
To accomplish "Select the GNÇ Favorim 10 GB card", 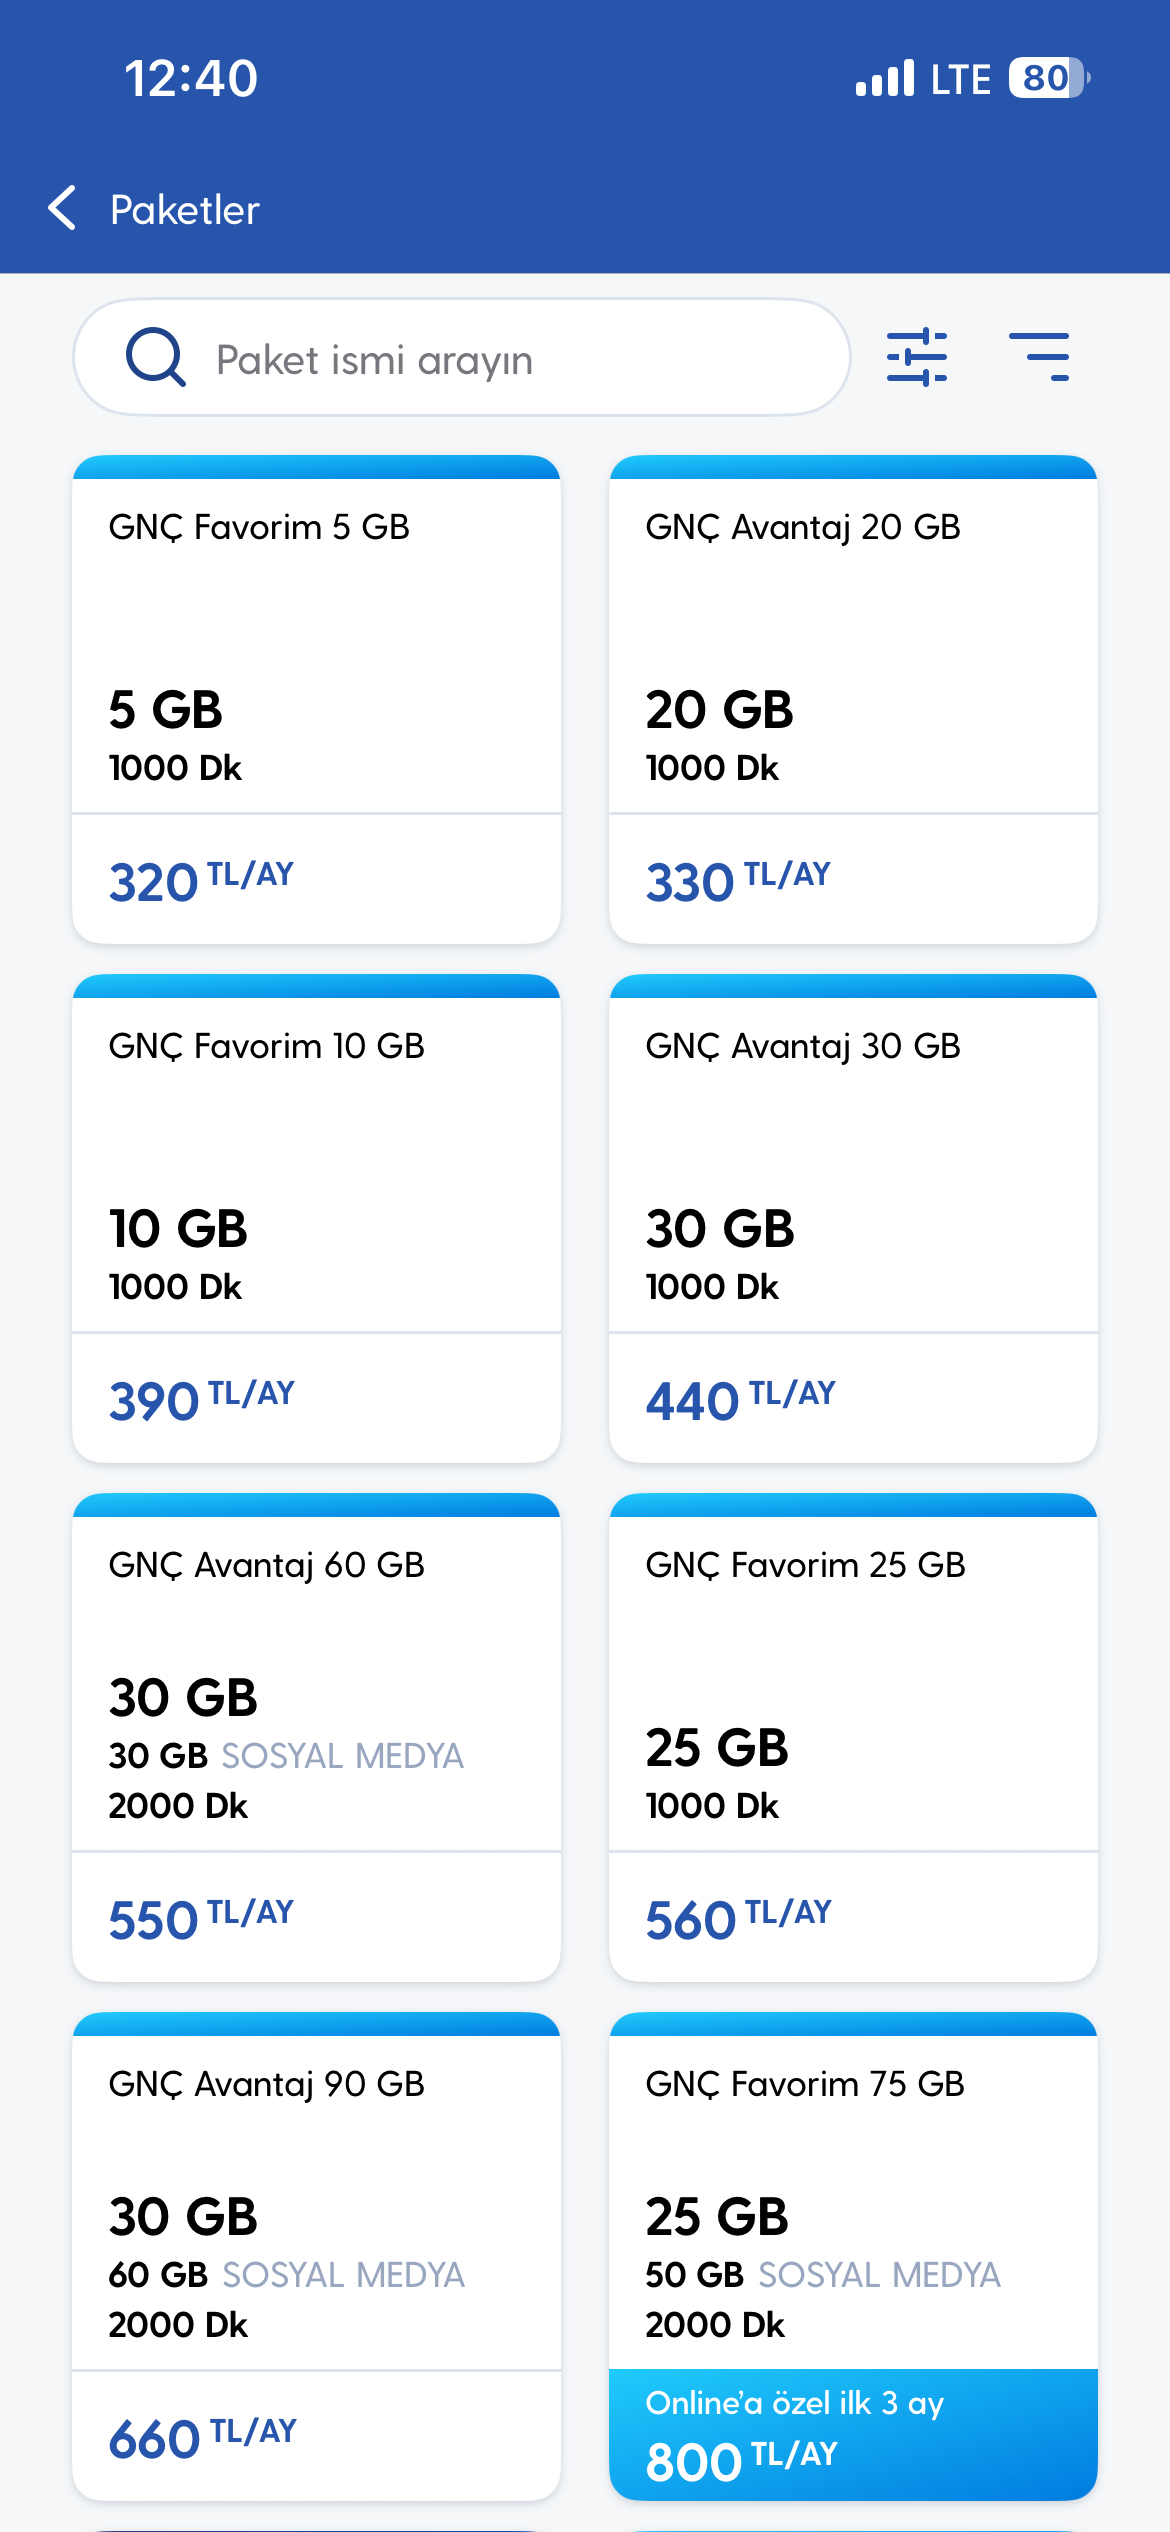I will (316, 1218).
